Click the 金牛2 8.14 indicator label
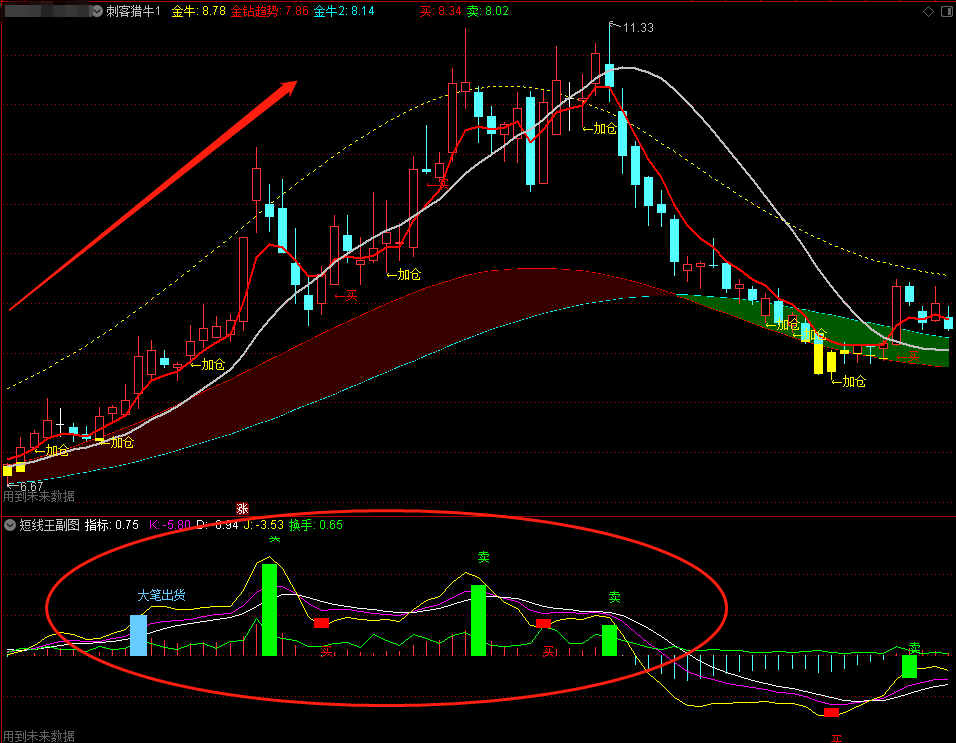The height and width of the screenshot is (743, 956). pos(344,11)
